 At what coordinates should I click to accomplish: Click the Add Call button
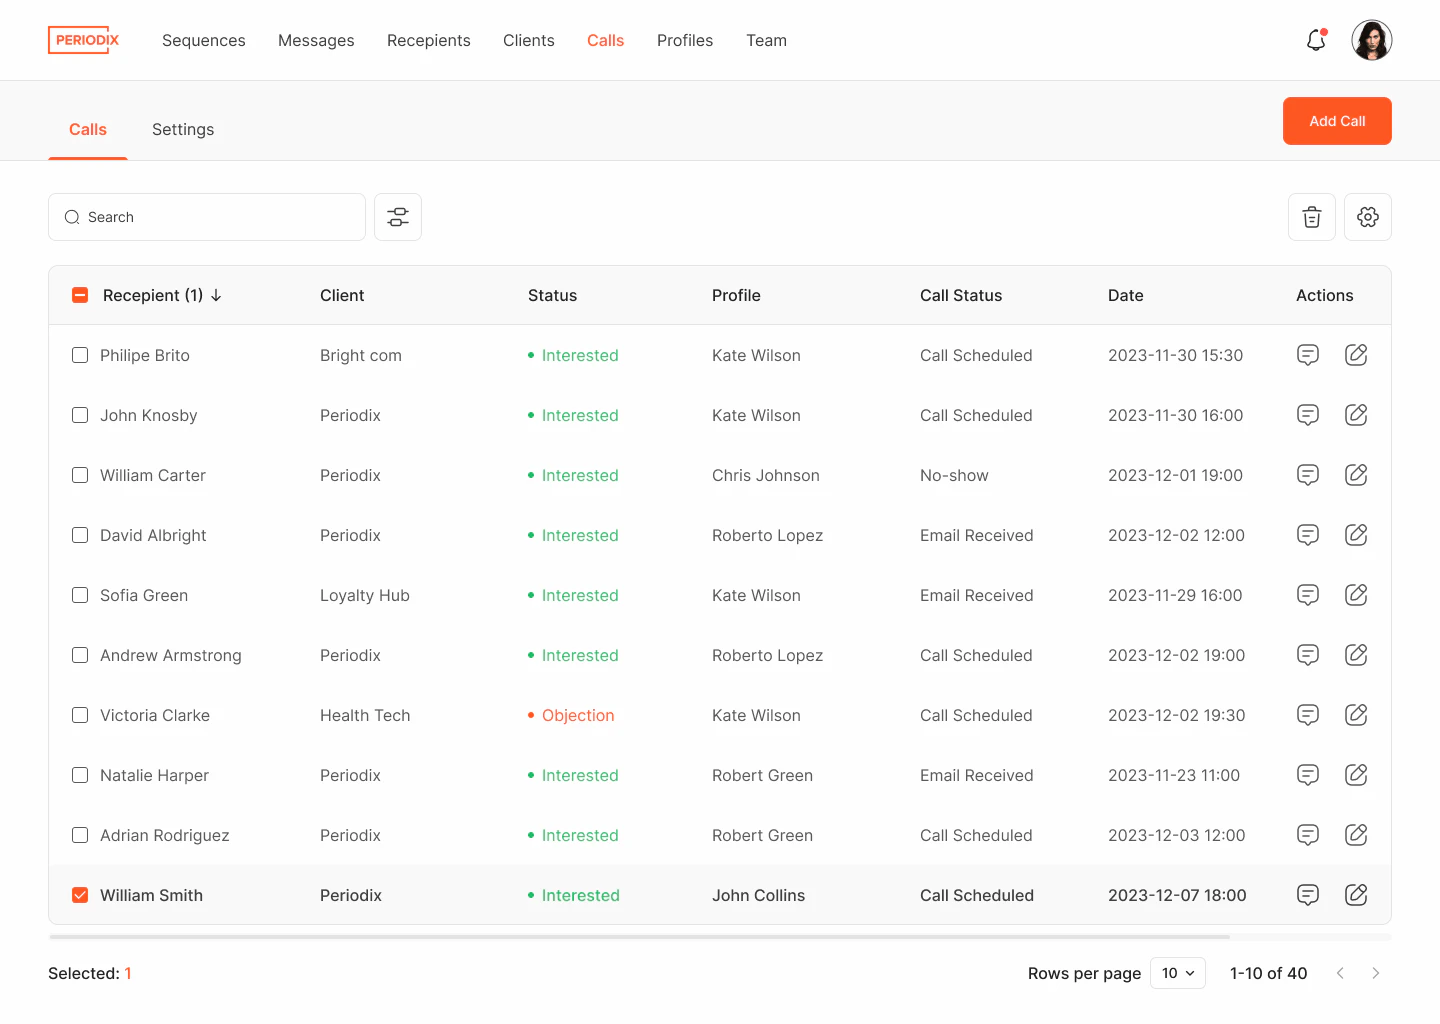click(1337, 121)
